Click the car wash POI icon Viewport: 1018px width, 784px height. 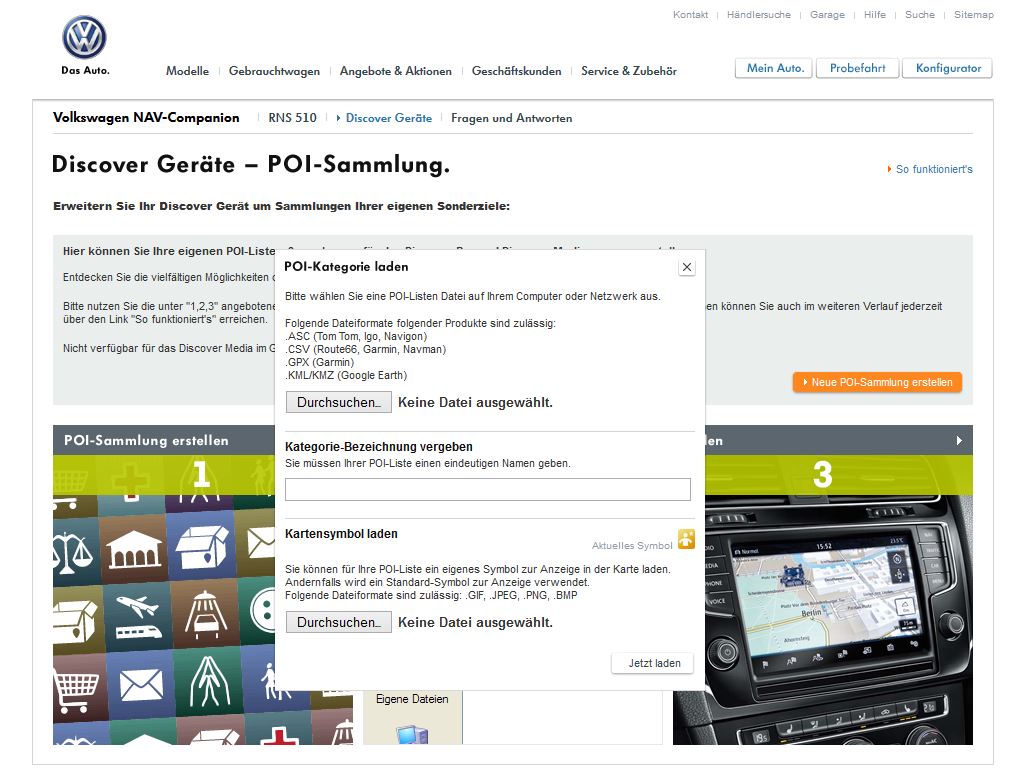pos(205,613)
